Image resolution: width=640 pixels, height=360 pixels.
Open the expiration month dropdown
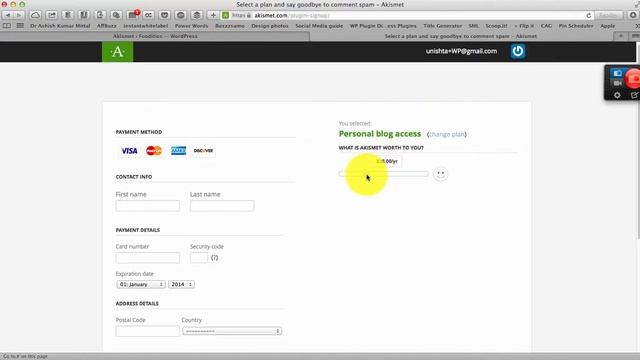(141, 284)
